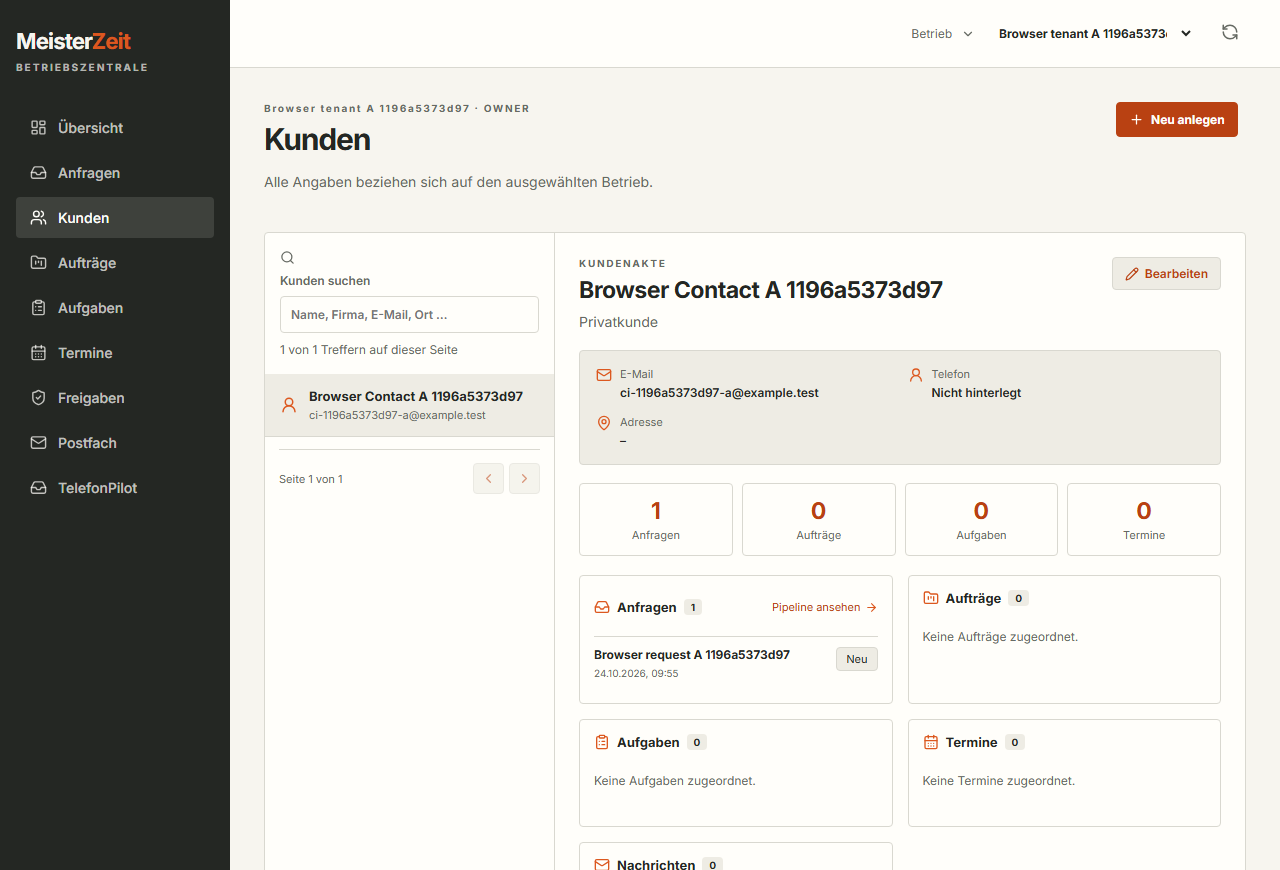Click the Neu anlegen button
This screenshot has height=870, width=1280.
tap(1177, 120)
